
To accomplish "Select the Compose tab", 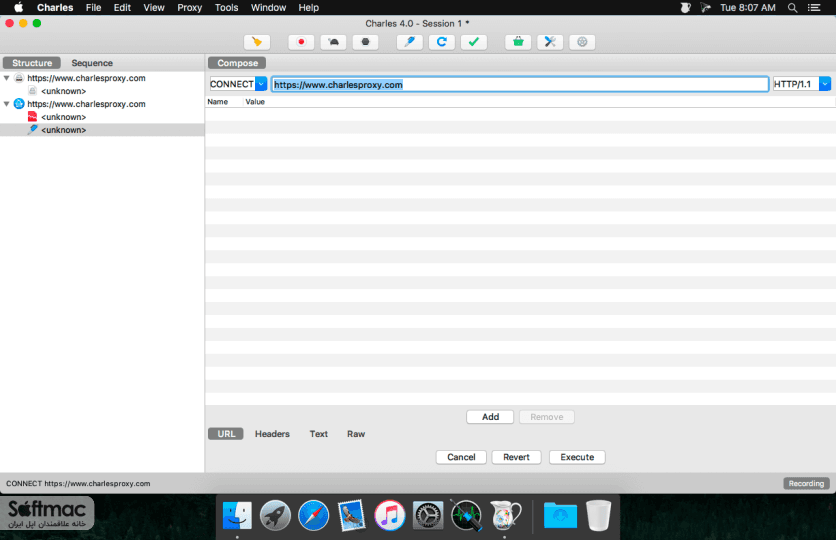I will [237, 63].
